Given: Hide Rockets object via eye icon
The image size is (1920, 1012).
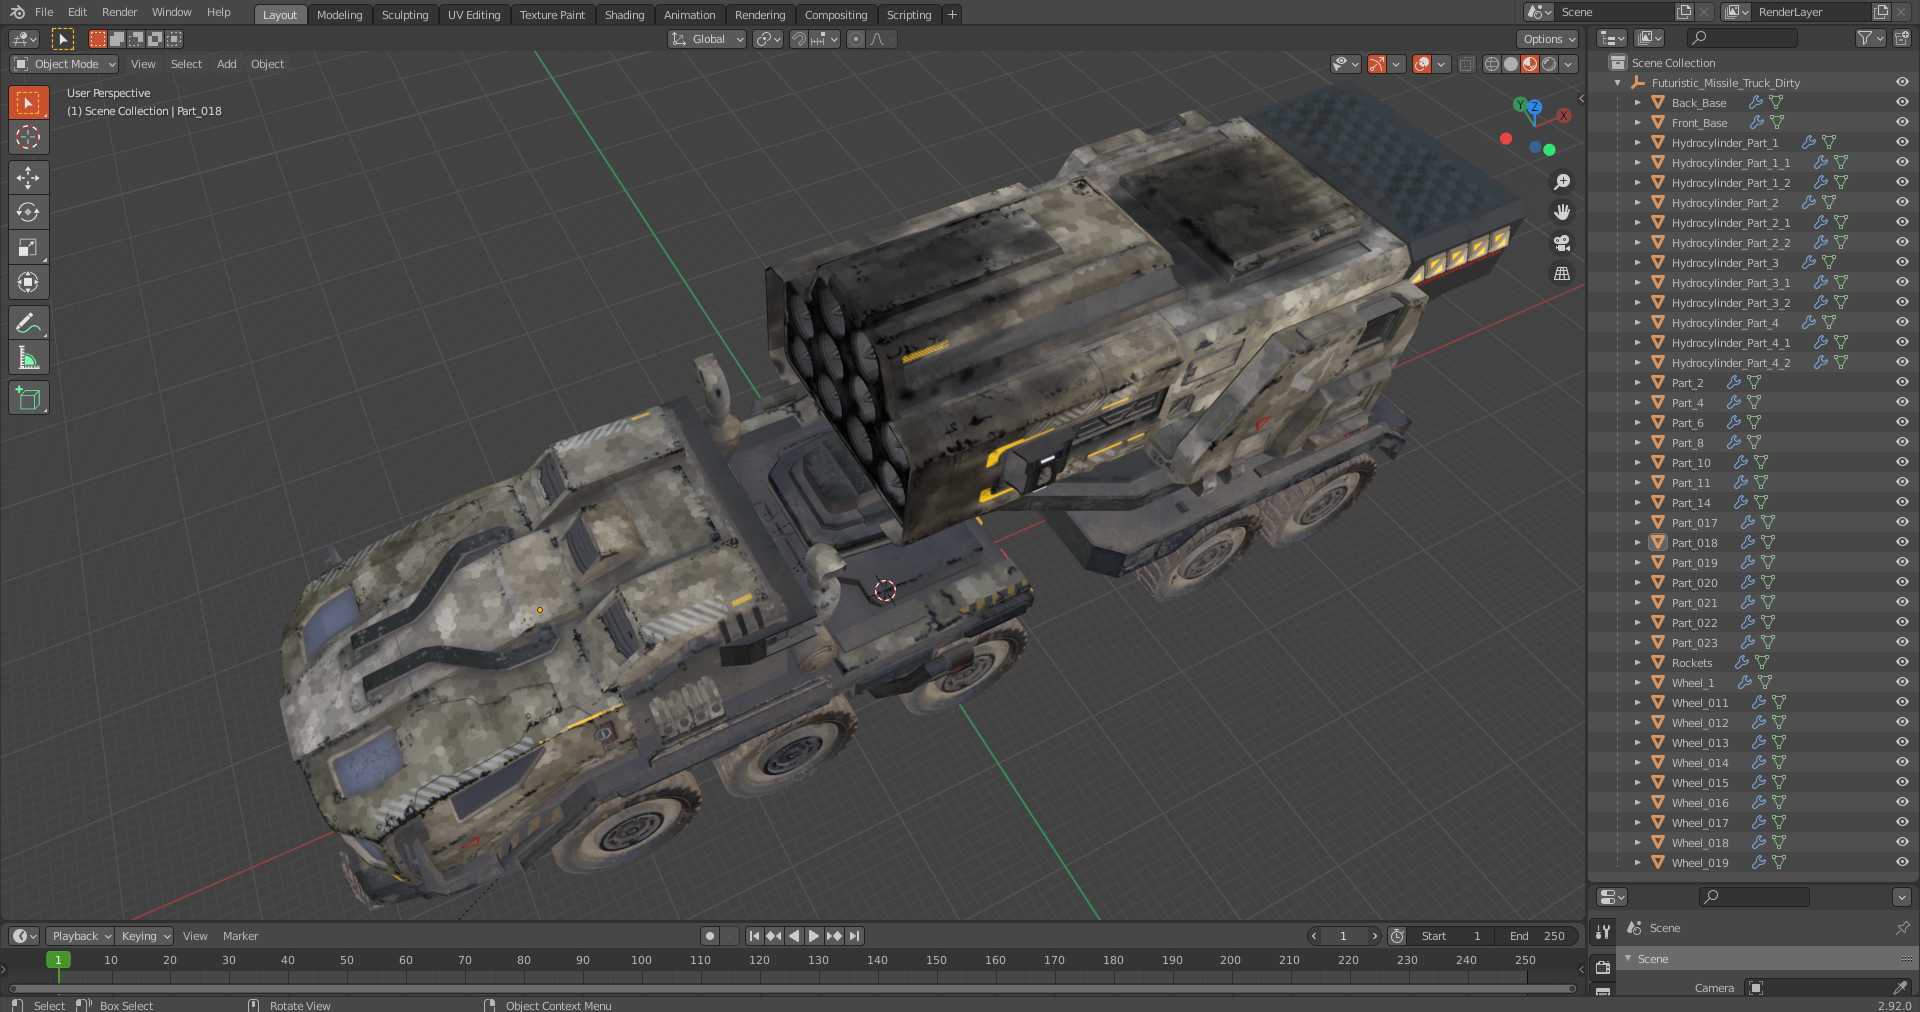Looking at the screenshot, I should pos(1902,662).
